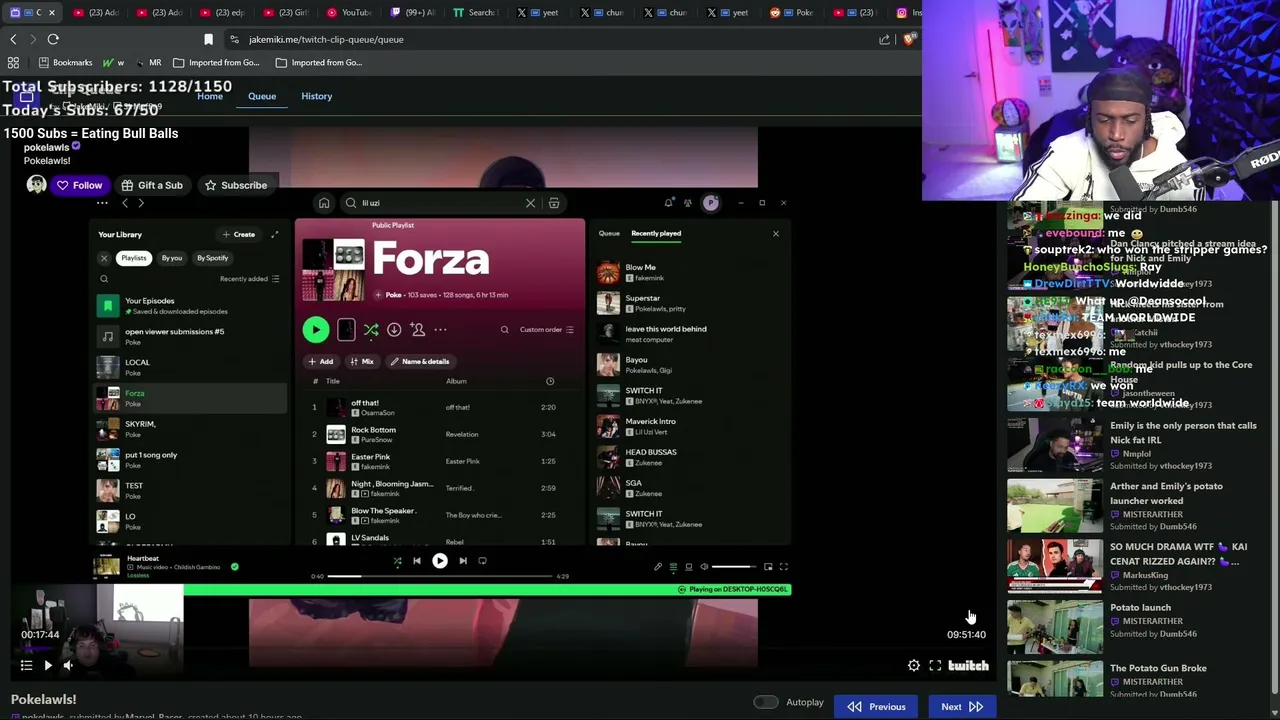Expand Your Library to full view
The height and width of the screenshot is (720, 1280).
(275, 234)
